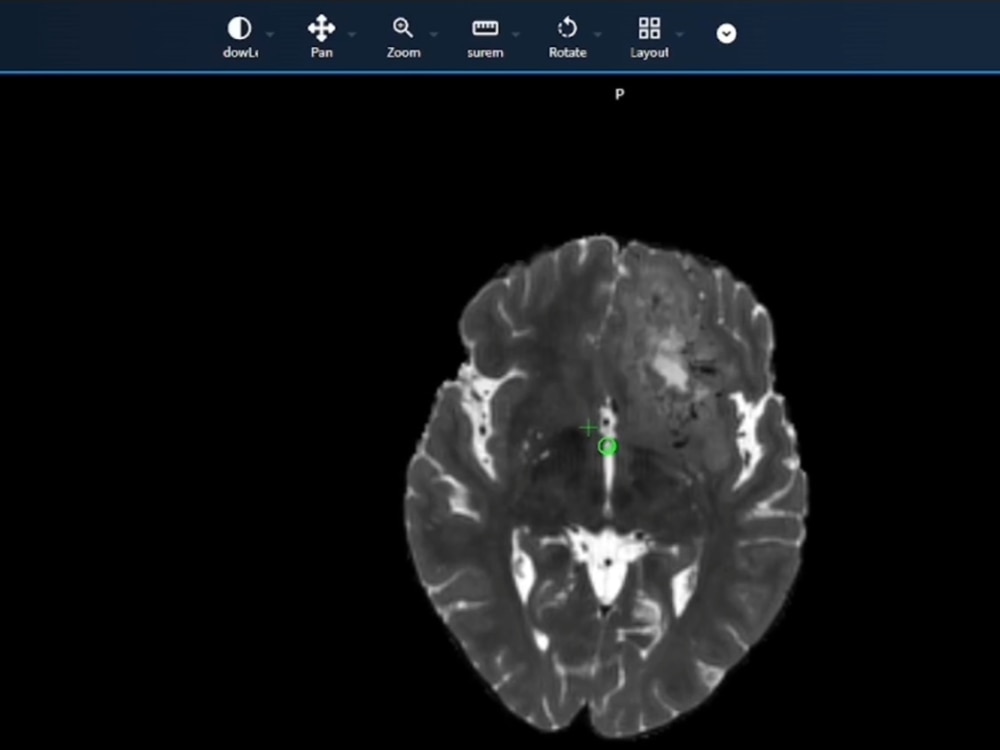
Task: Choose the Measurement ruler tool
Action: [485, 38]
